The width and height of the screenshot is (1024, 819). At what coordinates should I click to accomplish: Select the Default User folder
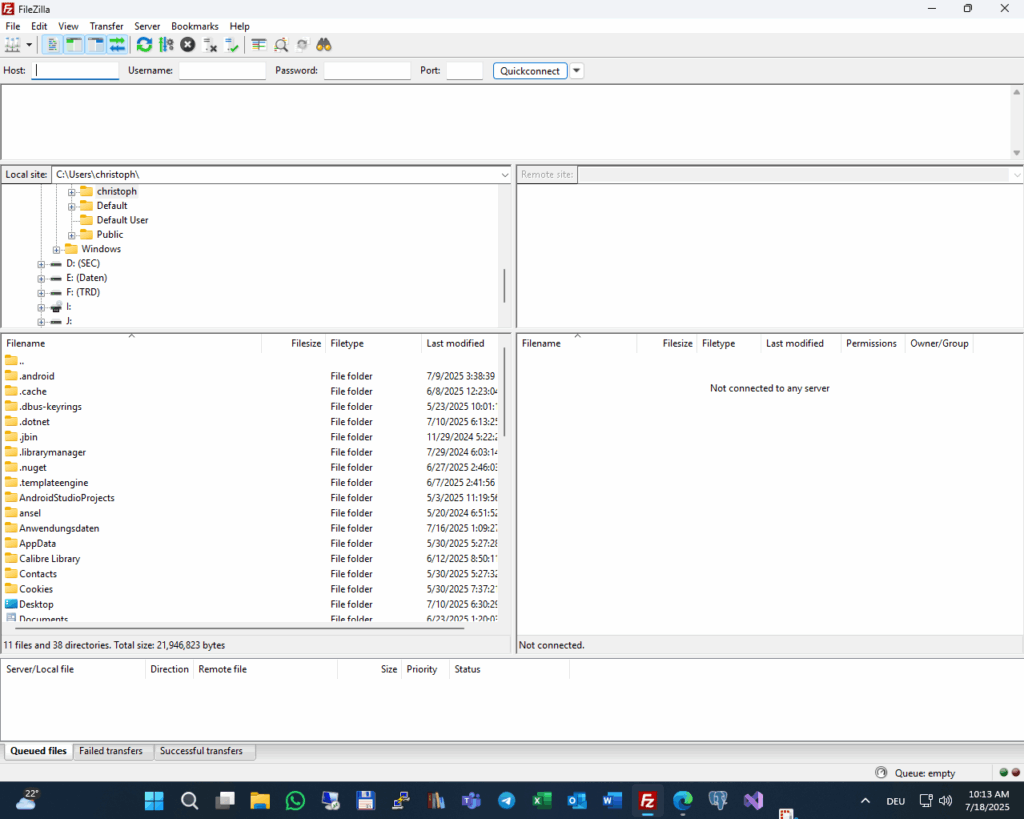pyautogui.click(x=122, y=220)
